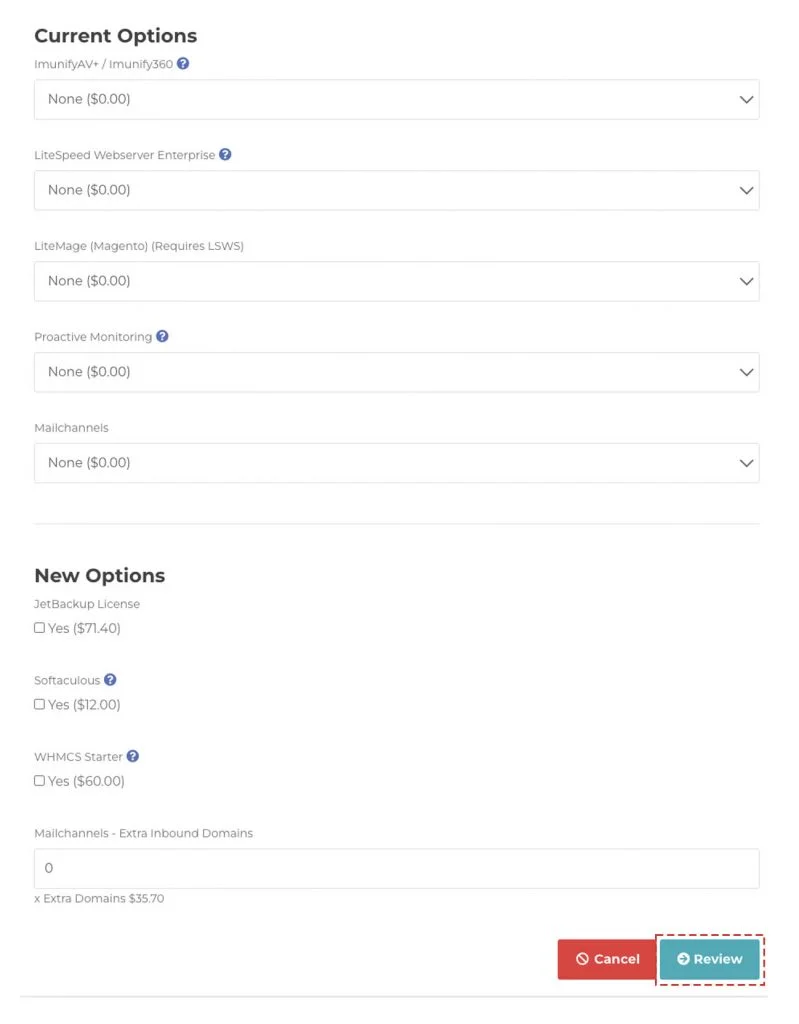Click the prohibition icon inside Cancel button
This screenshot has height=1024, width=799.
point(585,959)
